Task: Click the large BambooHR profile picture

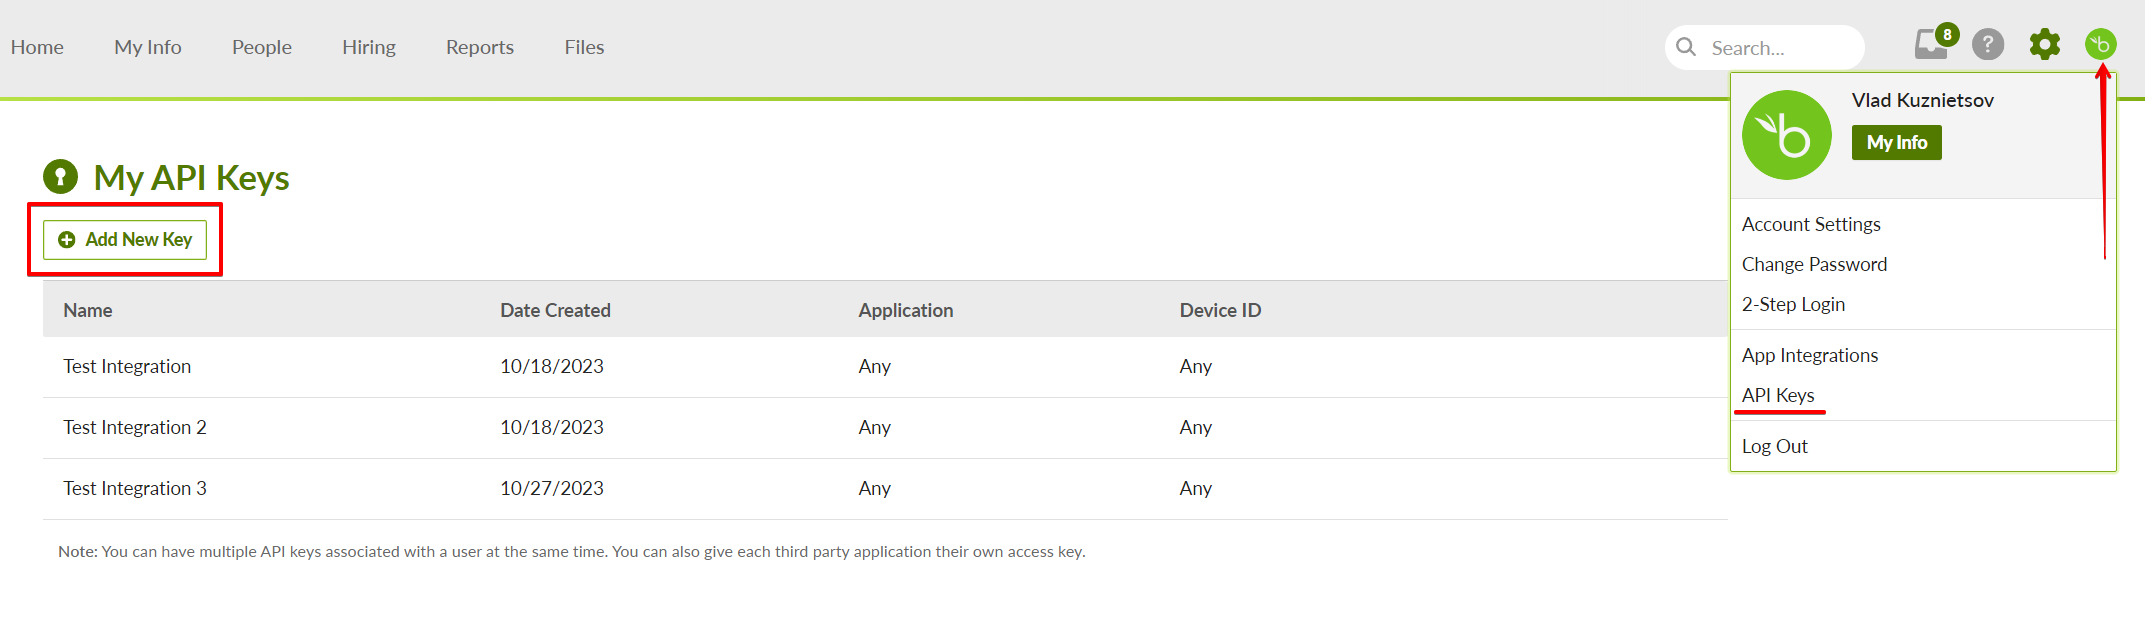Action: coord(1787,135)
